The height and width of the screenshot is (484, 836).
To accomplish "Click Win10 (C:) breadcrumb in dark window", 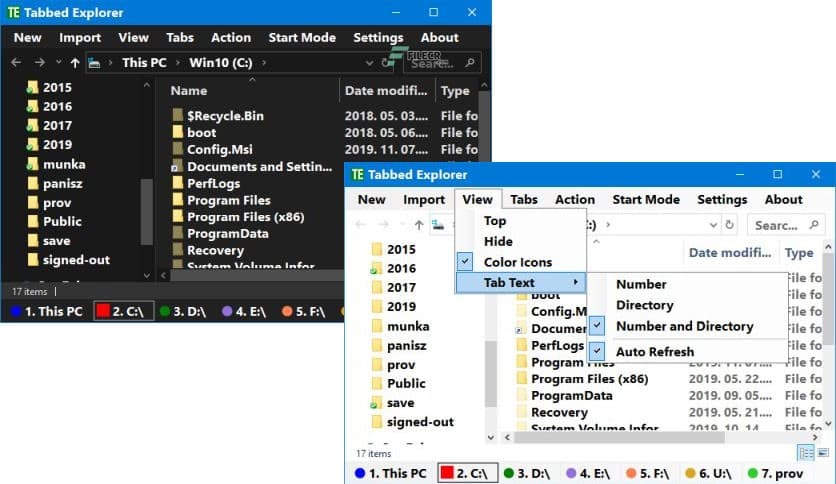I will 221,63.
